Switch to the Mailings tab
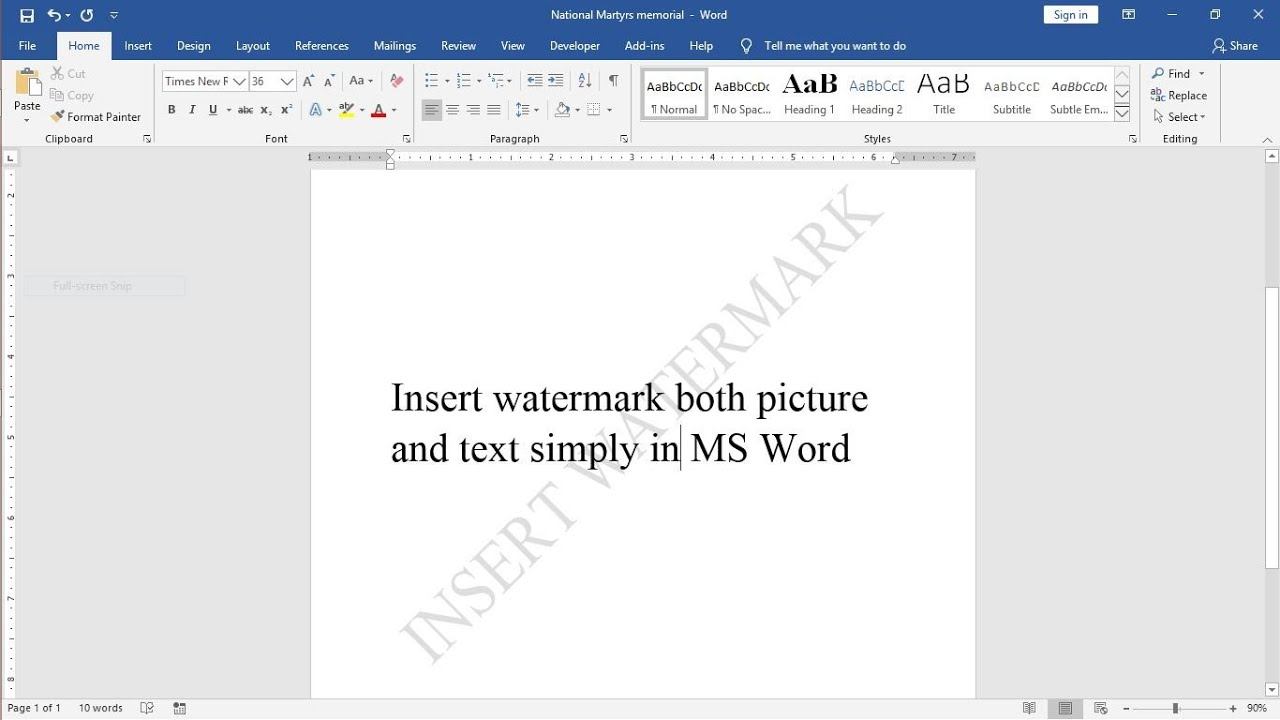Viewport: 1280px width, 720px height. 395,46
